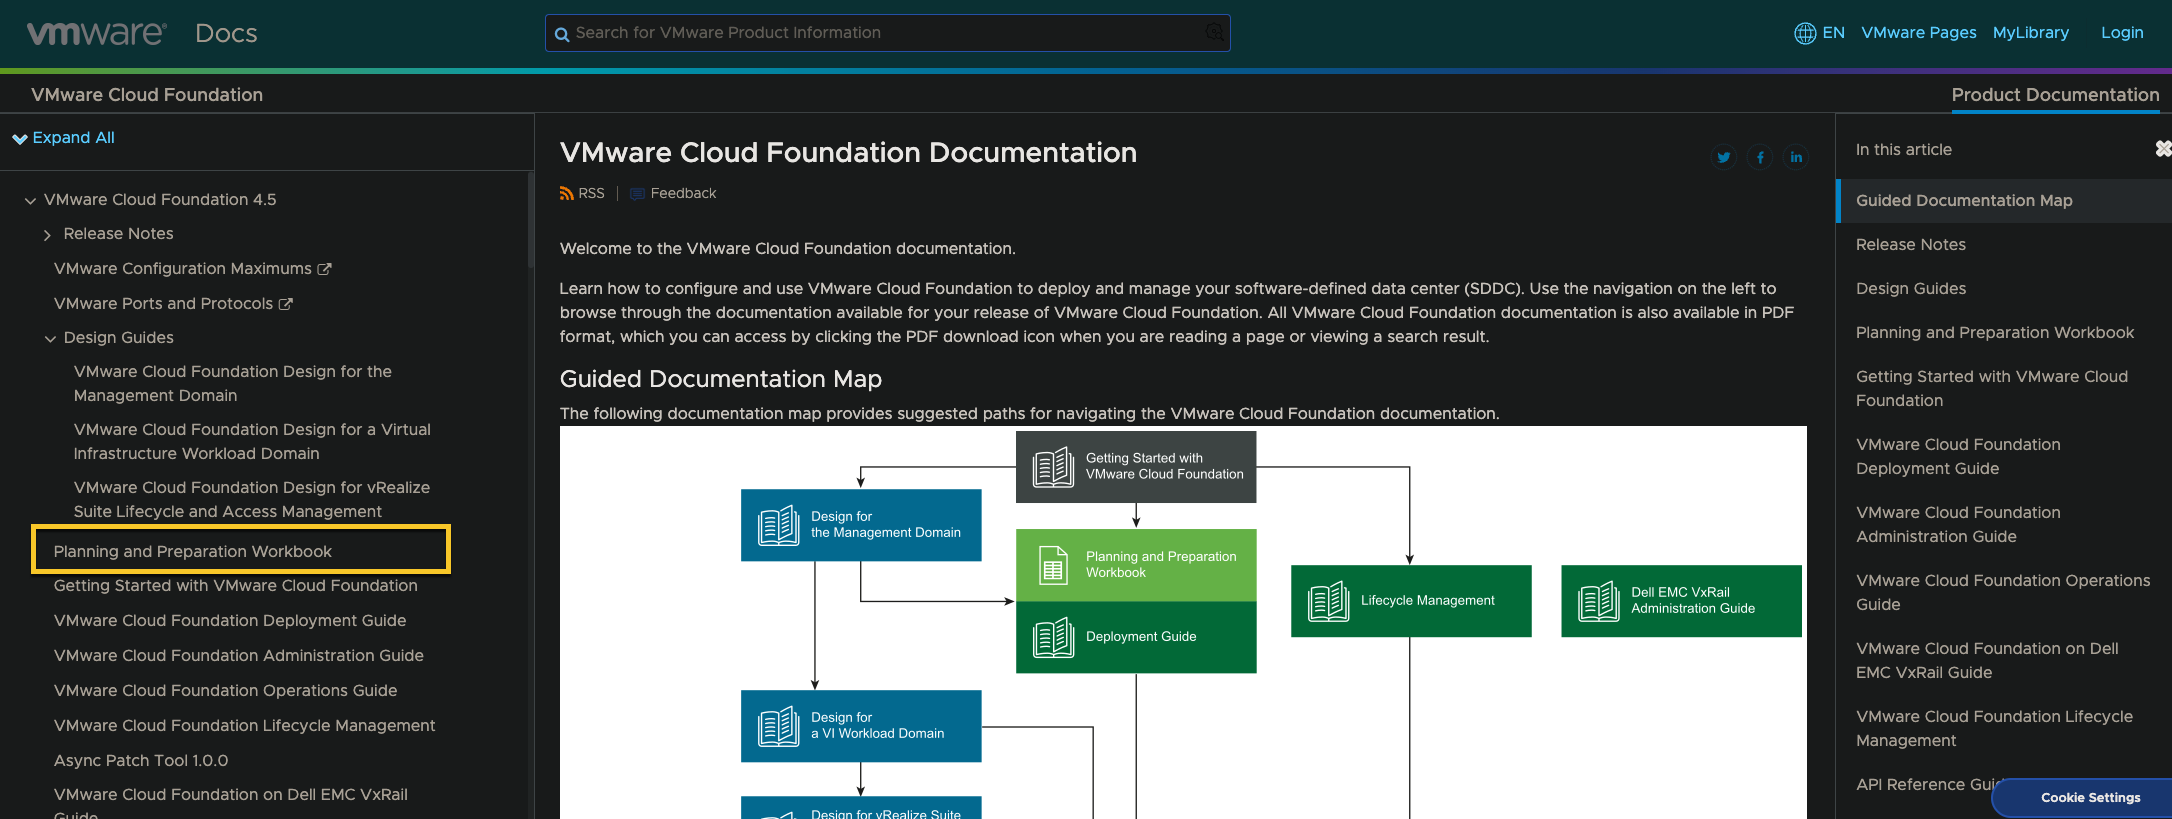The image size is (2172, 819).
Task: Click the external link icon beside Configuration Maximums
Action: (324, 269)
